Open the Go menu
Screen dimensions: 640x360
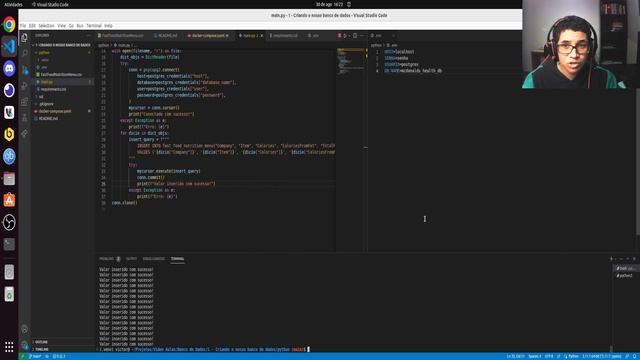pyautogui.click(x=71, y=26)
